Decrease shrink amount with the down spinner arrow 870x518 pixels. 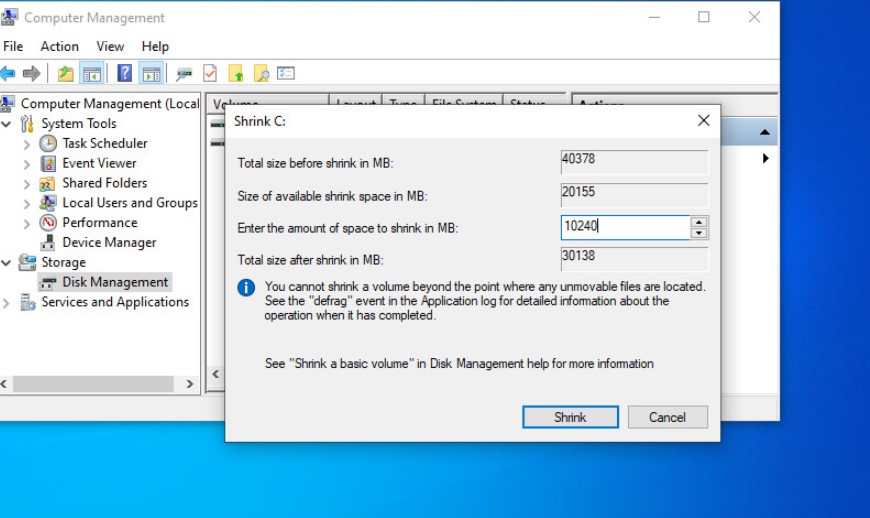pos(699,233)
